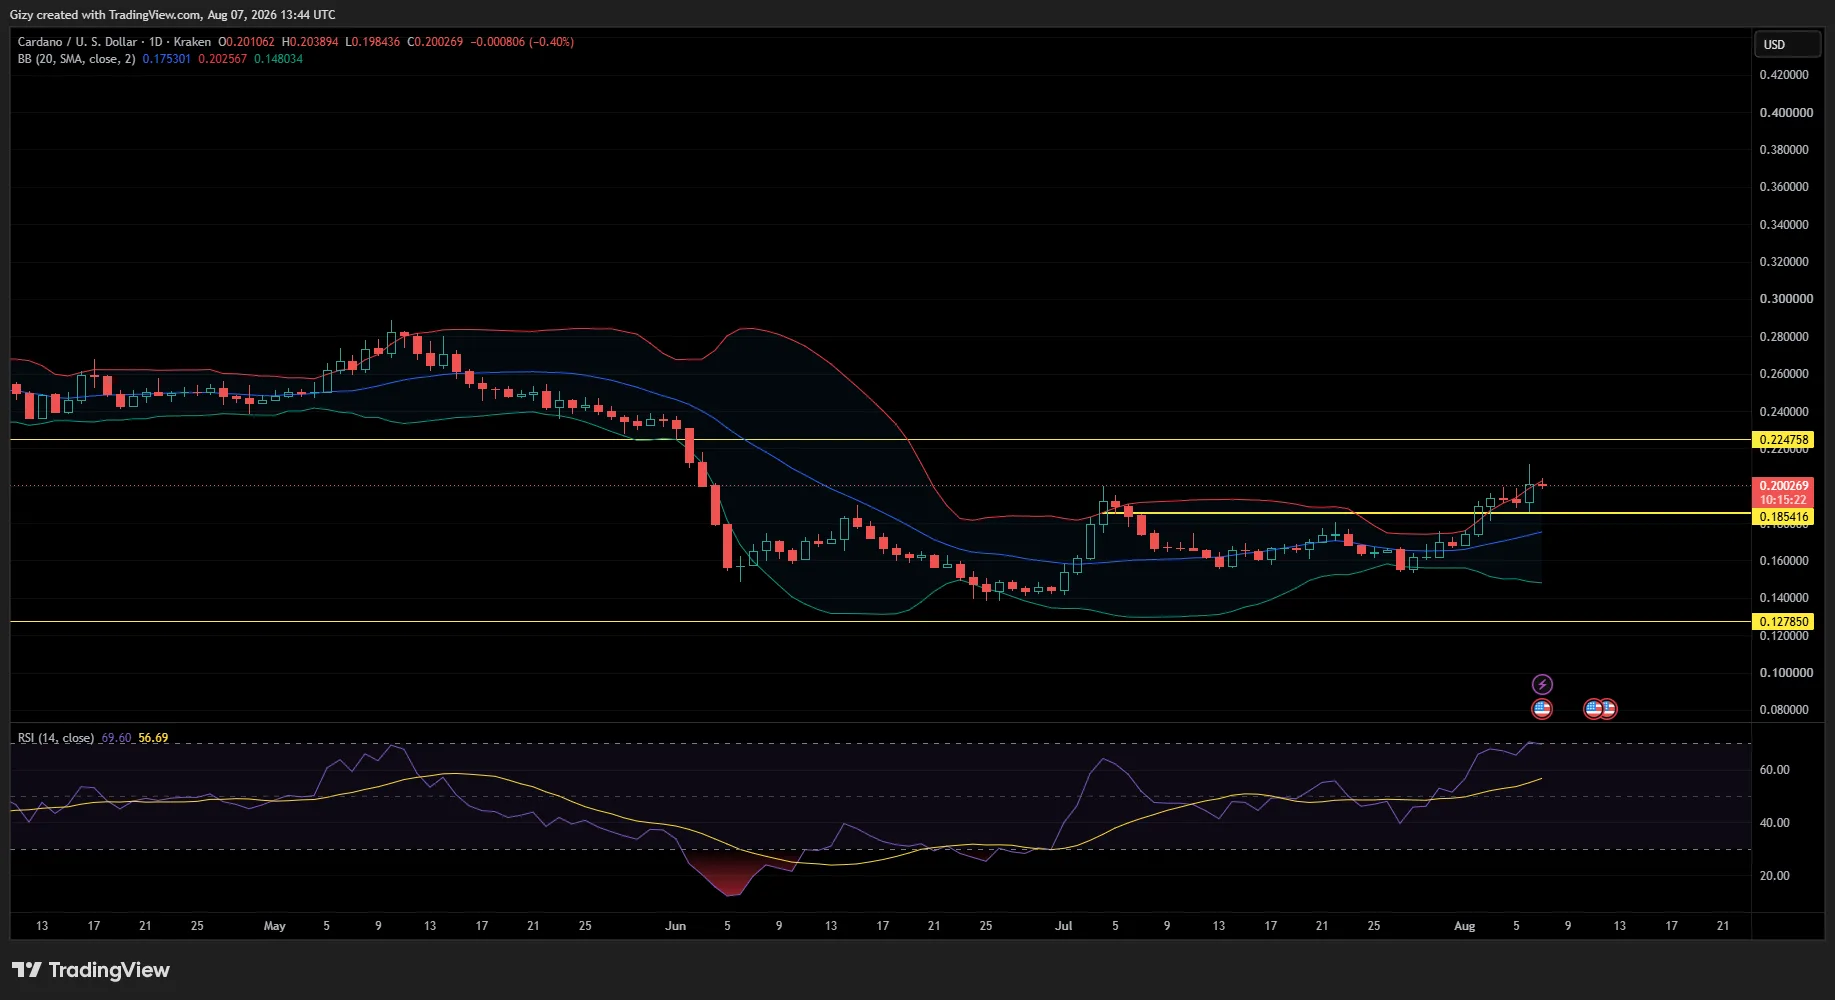Screen dimensions: 1835x1000
Task: Click the yellow RSI average value 56.69
Action: (153, 738)
